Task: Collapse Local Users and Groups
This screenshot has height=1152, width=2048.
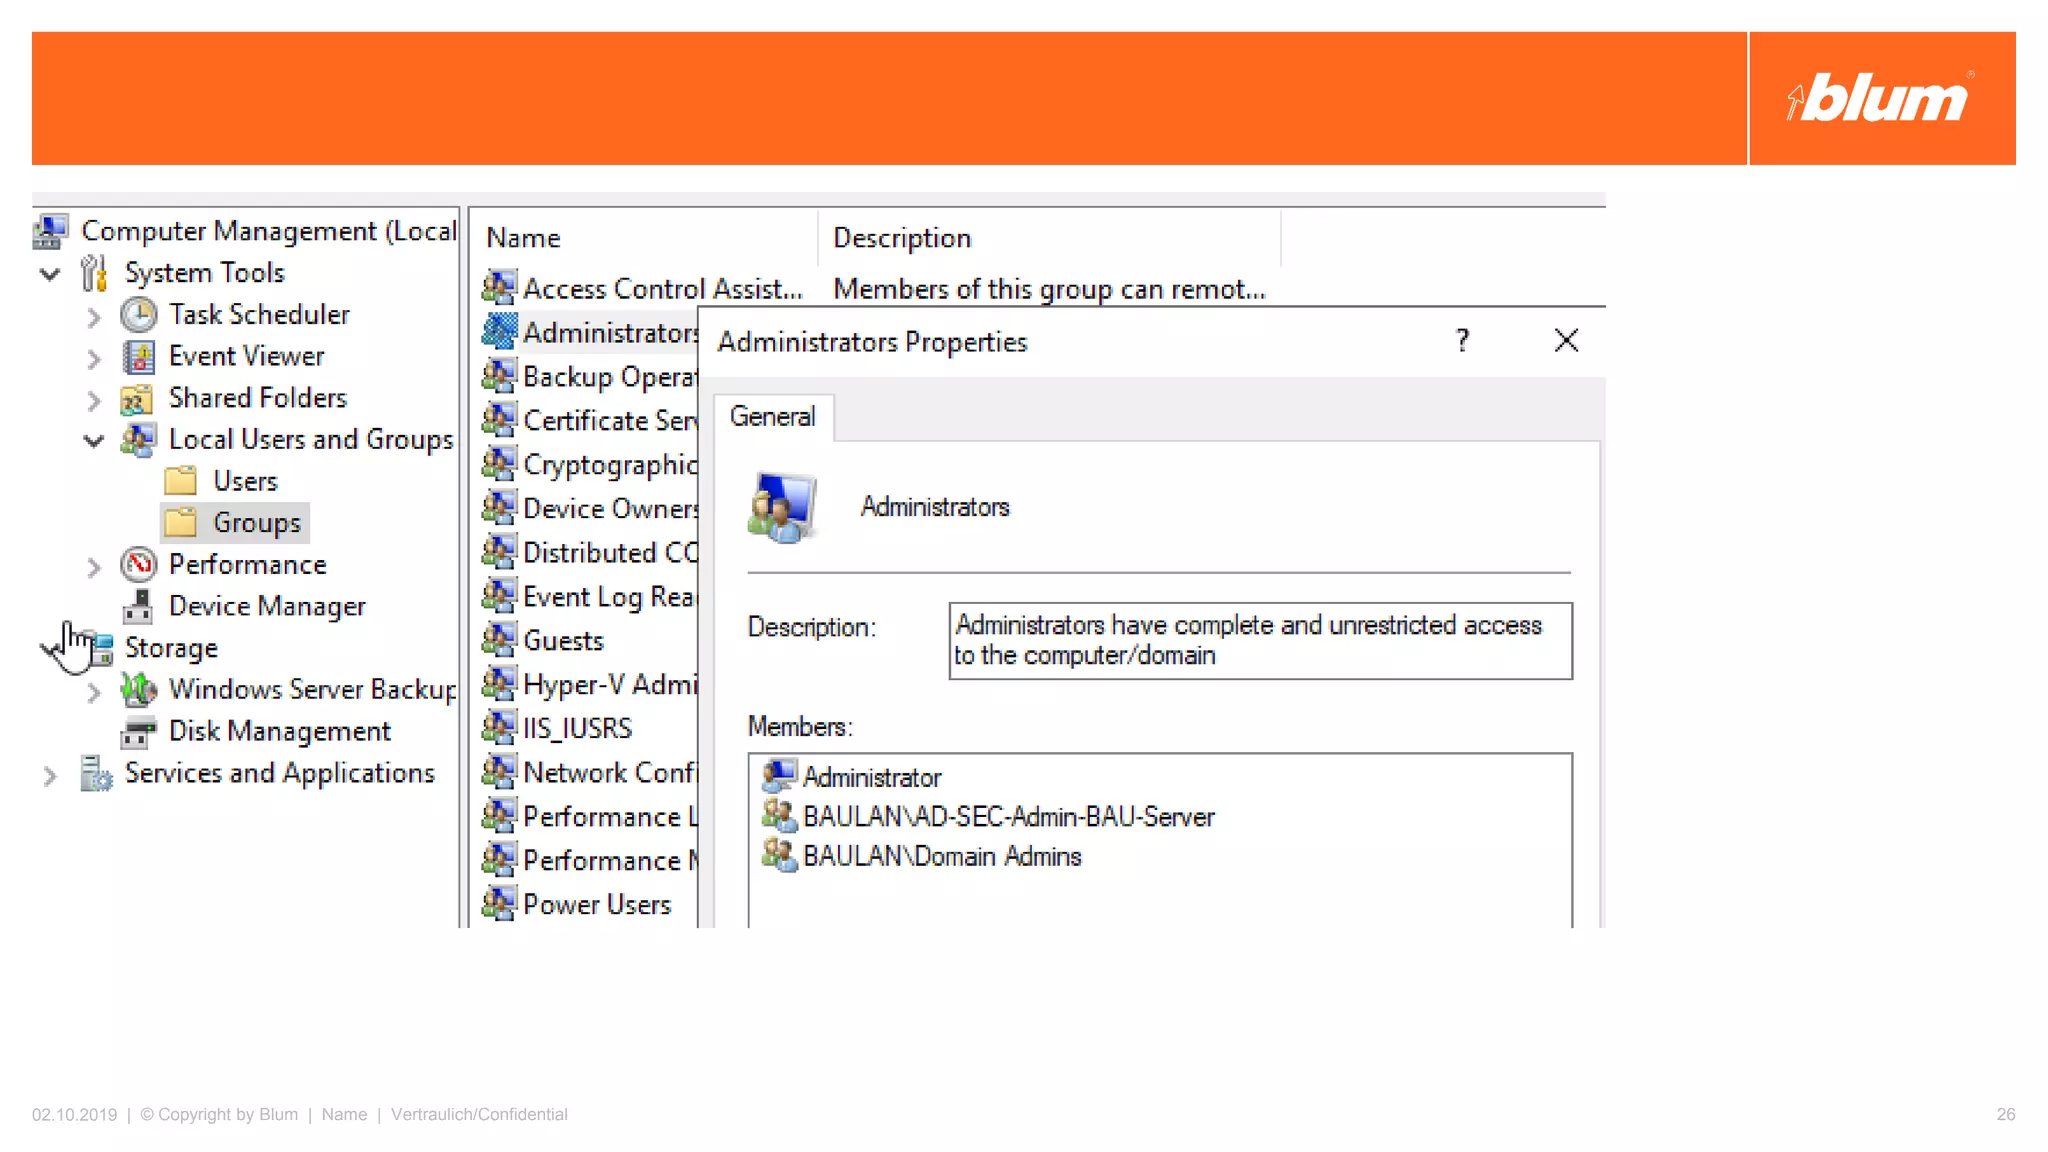Action: pyautogui.click(x=94, y=441)
